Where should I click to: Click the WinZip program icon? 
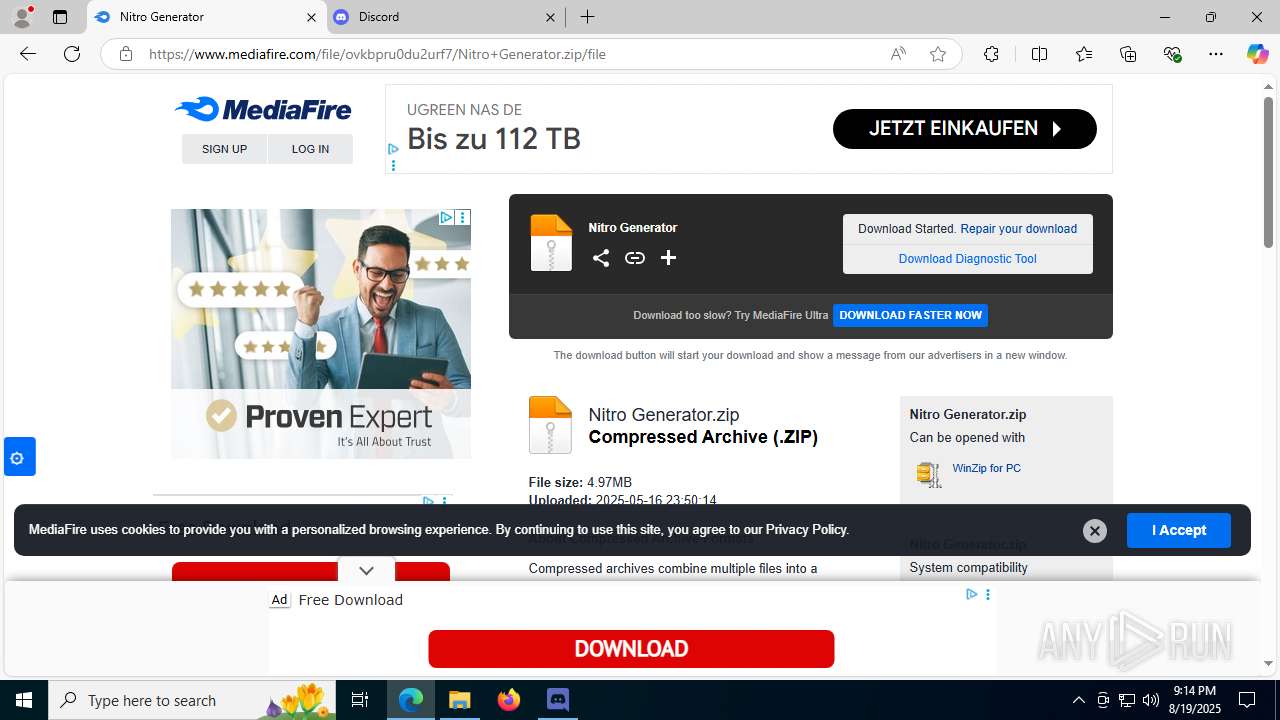point(929,474)
